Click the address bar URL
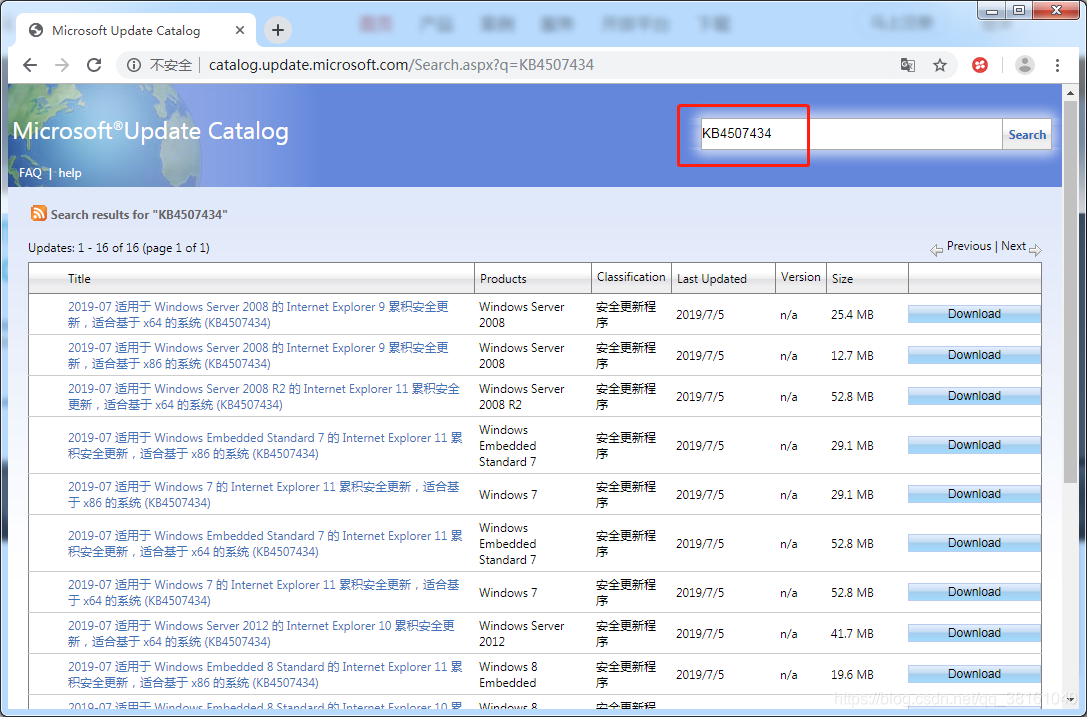The height and width of the screenshot is (717, 1087). pos(401,65)
